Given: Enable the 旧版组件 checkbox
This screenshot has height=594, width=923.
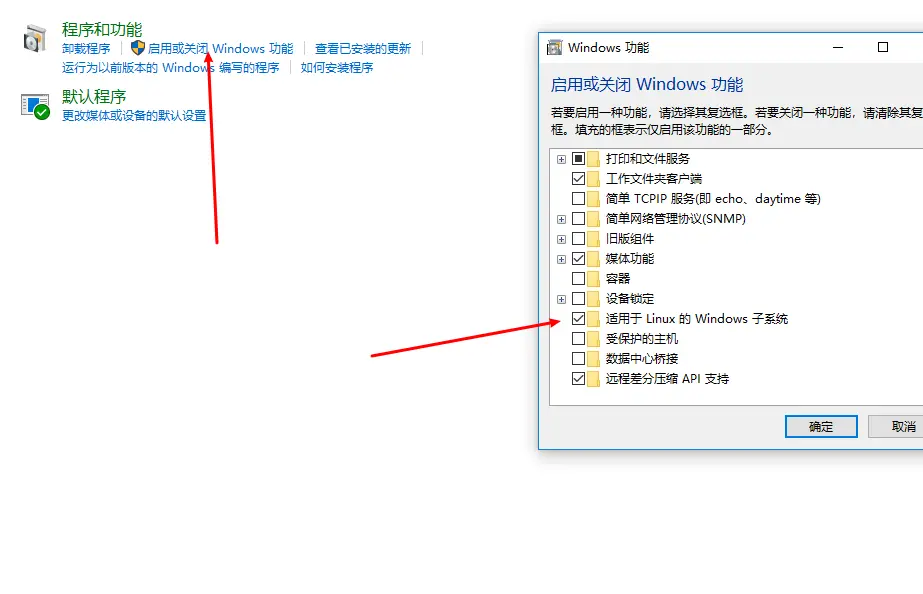Looking at the screenshot, I should [579, 239].
